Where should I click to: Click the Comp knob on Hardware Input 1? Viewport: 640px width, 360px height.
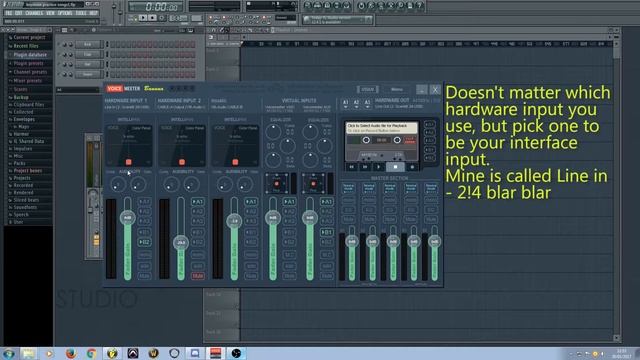[x=118, y=185]
